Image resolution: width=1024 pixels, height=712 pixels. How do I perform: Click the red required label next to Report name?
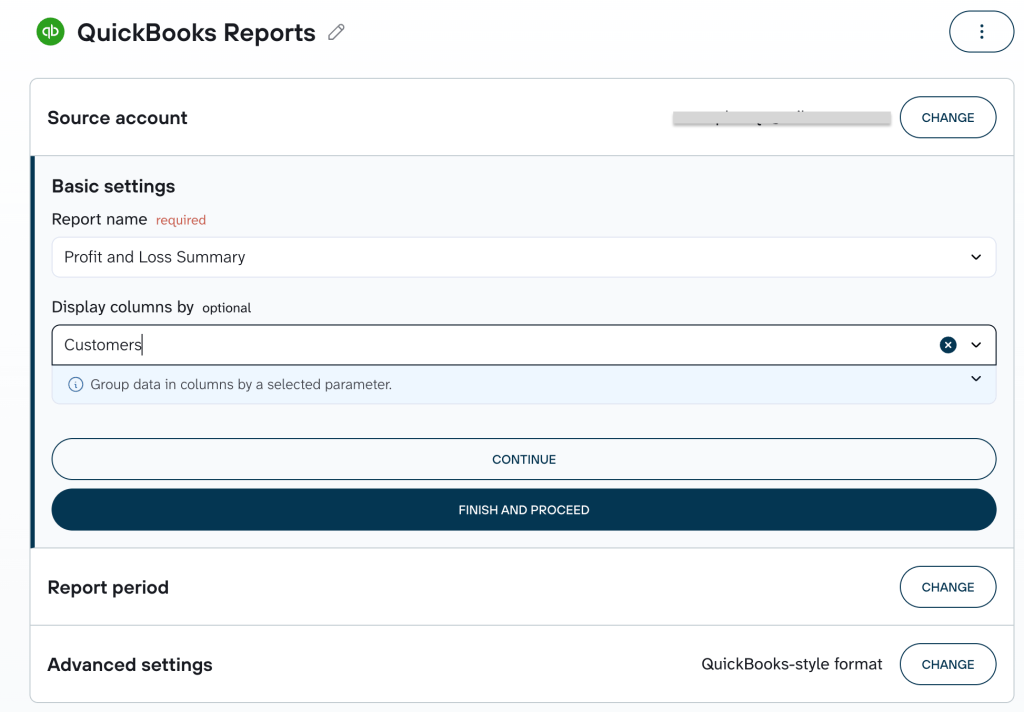pos(181,220)
